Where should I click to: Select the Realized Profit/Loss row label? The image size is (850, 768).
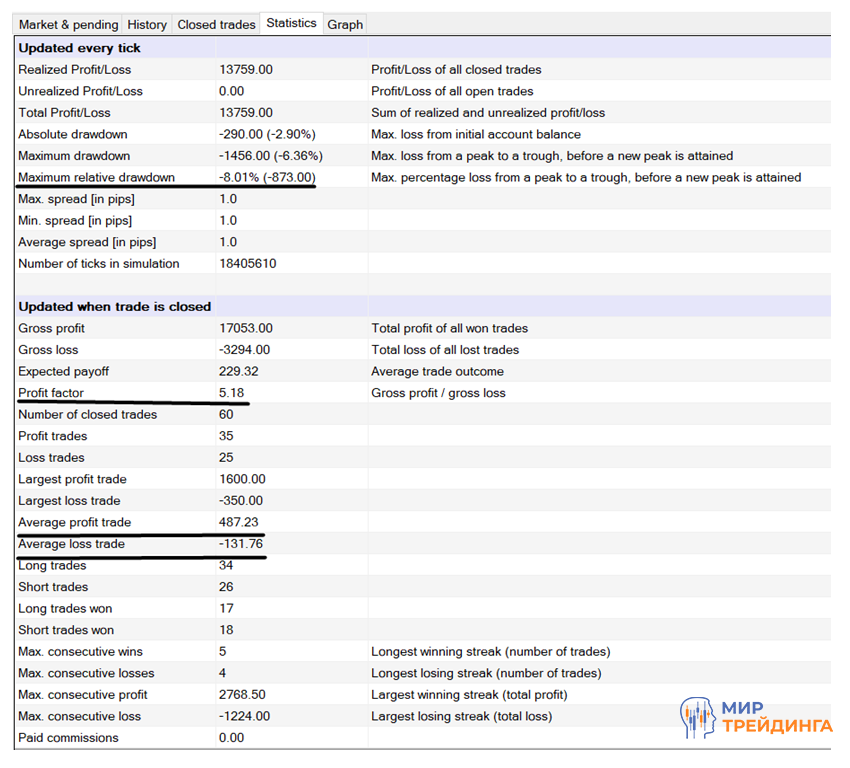pos(75,70)
